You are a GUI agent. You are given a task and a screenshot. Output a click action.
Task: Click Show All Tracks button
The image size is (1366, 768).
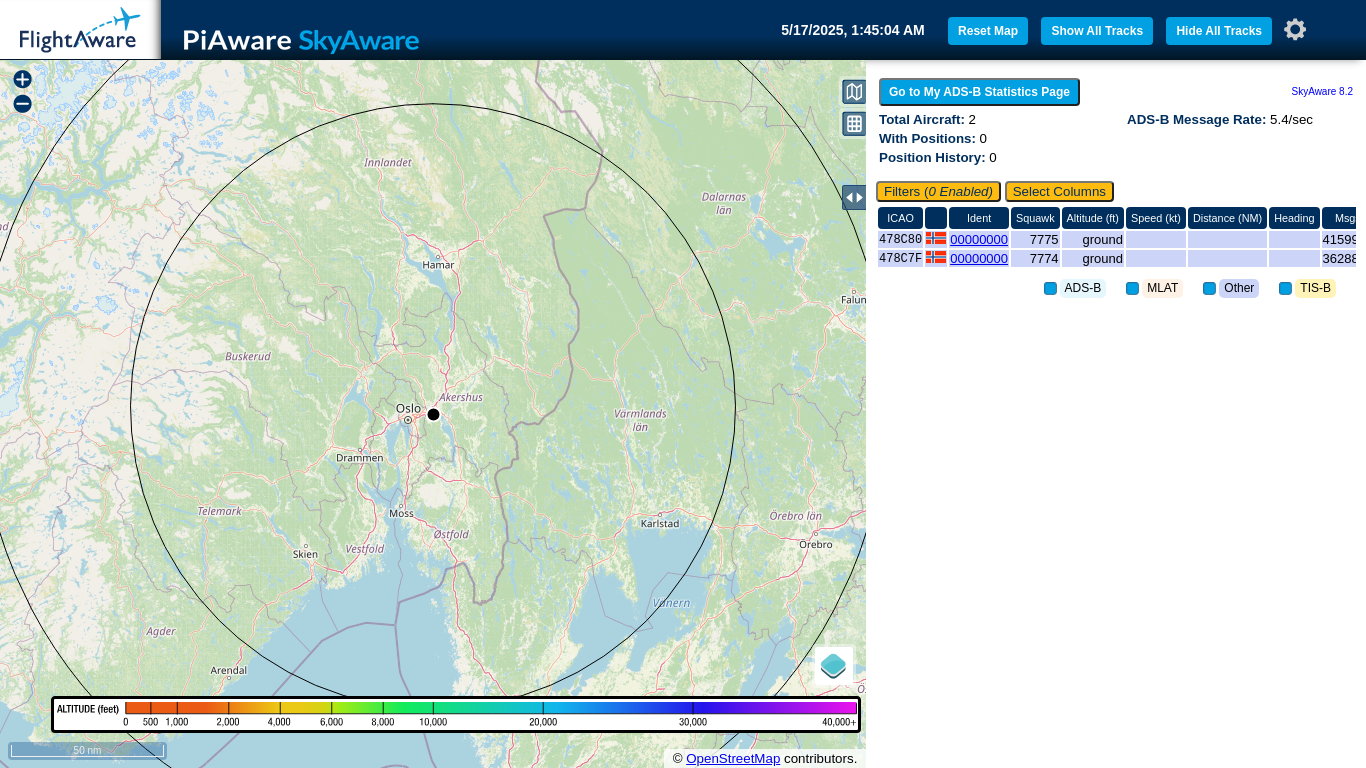coord(1097,31)
